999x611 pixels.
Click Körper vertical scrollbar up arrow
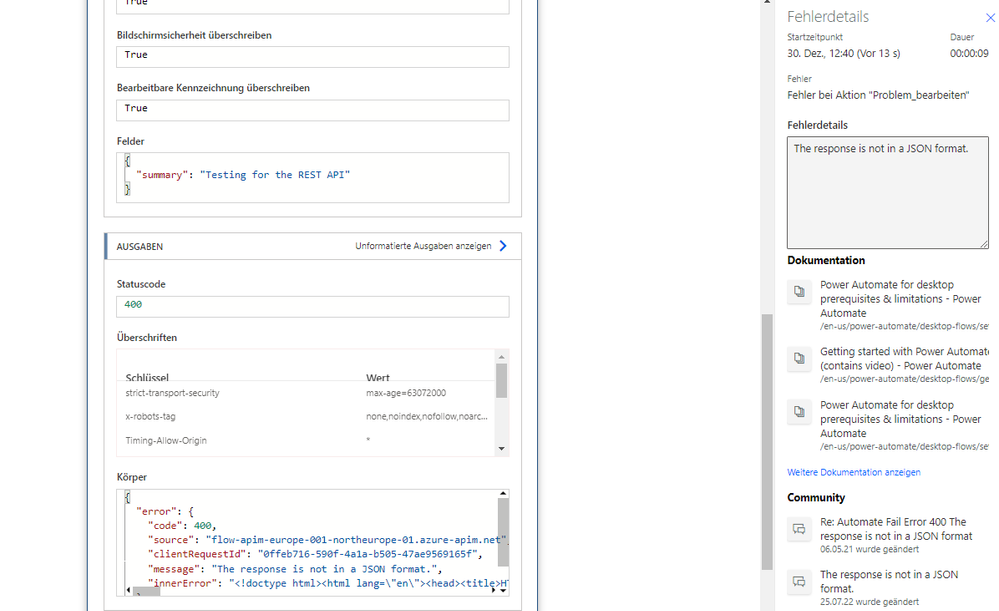point(503,494)
